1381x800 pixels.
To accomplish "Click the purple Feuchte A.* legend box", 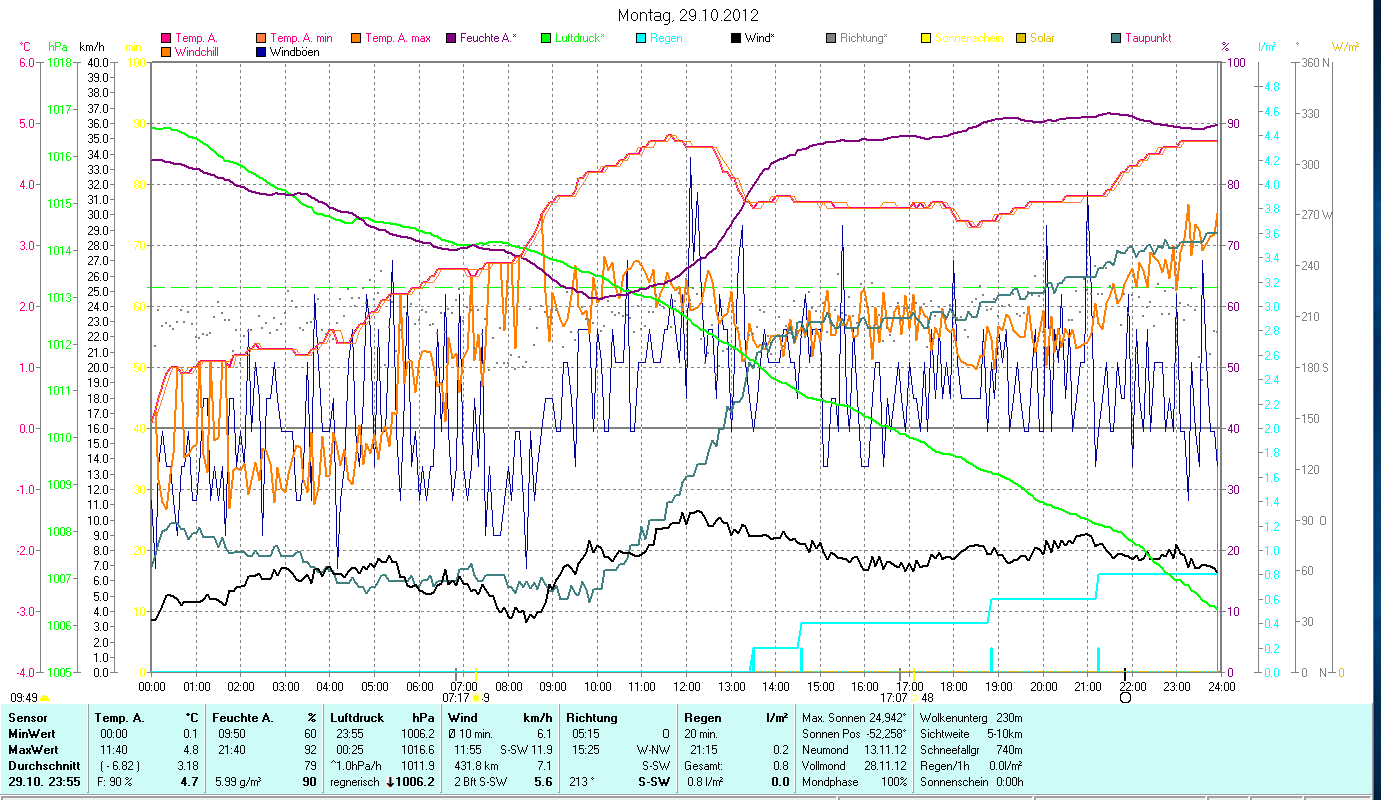I will tap(451, 39).
